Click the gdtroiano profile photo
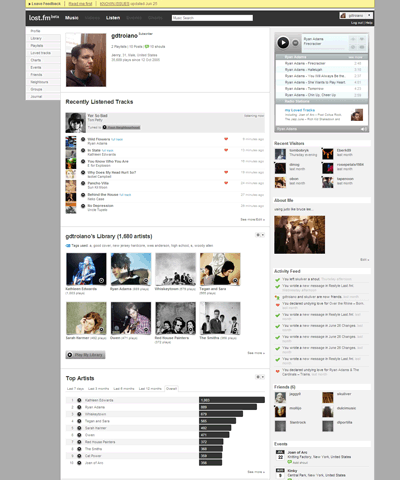The height and width of the screenshot is (480, 400). tap(86, 60)
